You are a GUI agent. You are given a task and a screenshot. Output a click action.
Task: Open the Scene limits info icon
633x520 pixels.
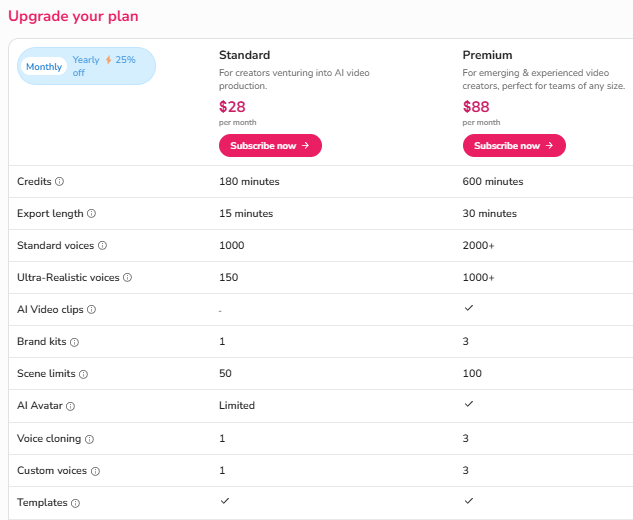(84, 374)
